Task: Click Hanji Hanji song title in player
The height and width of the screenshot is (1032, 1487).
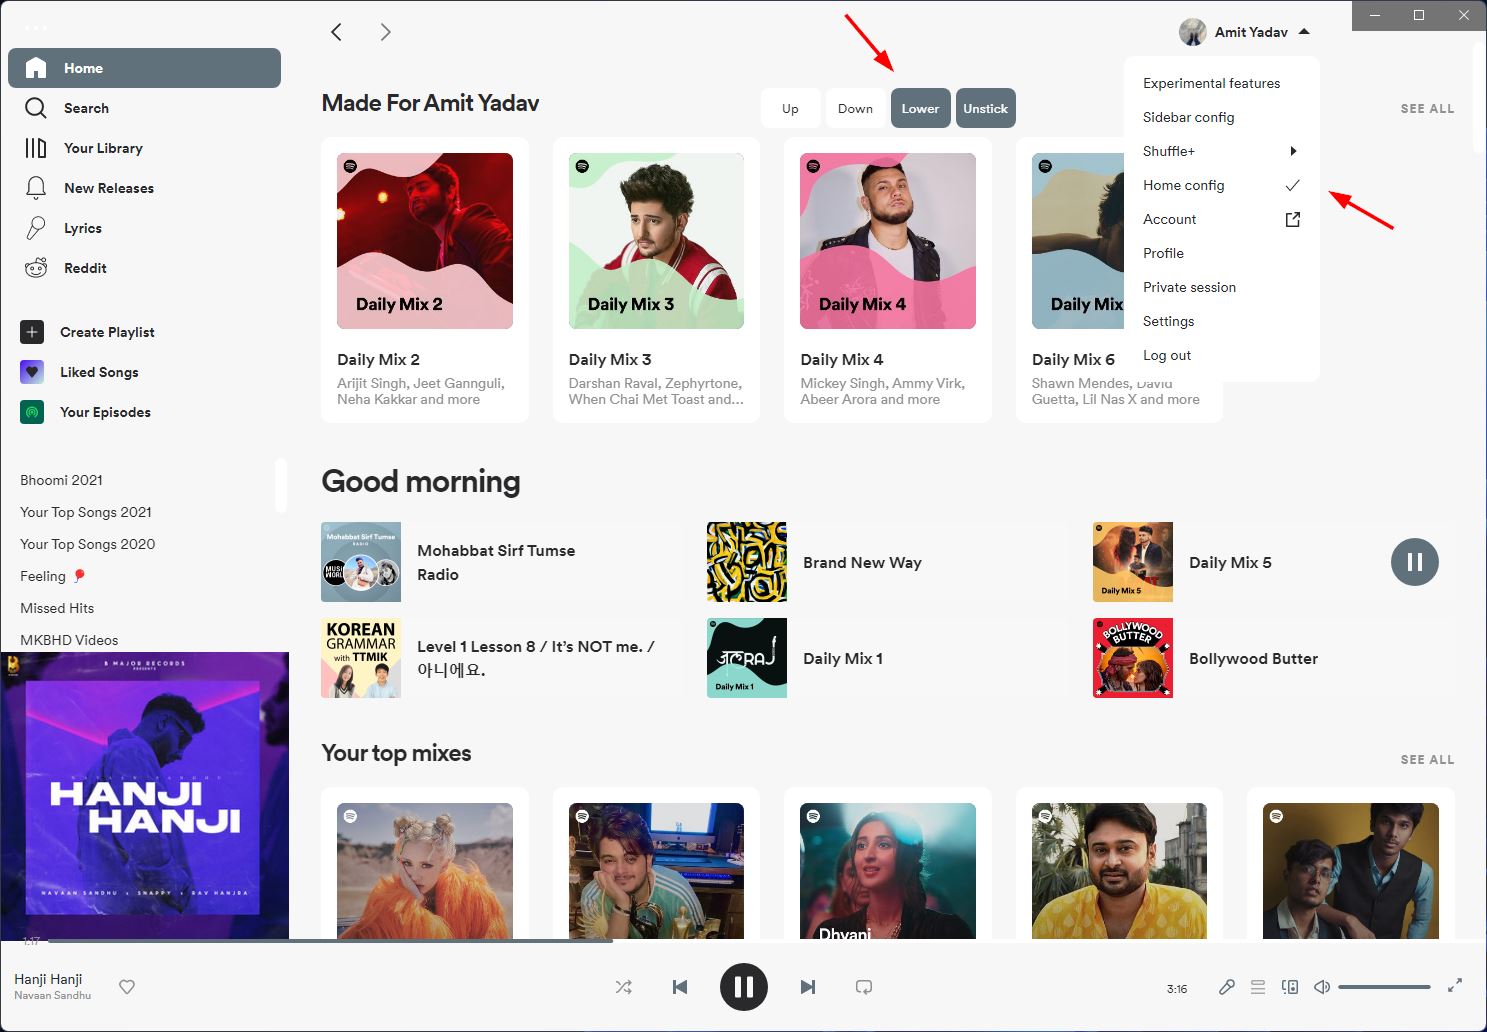Action: pyautogui.click(x=48, y=979)
